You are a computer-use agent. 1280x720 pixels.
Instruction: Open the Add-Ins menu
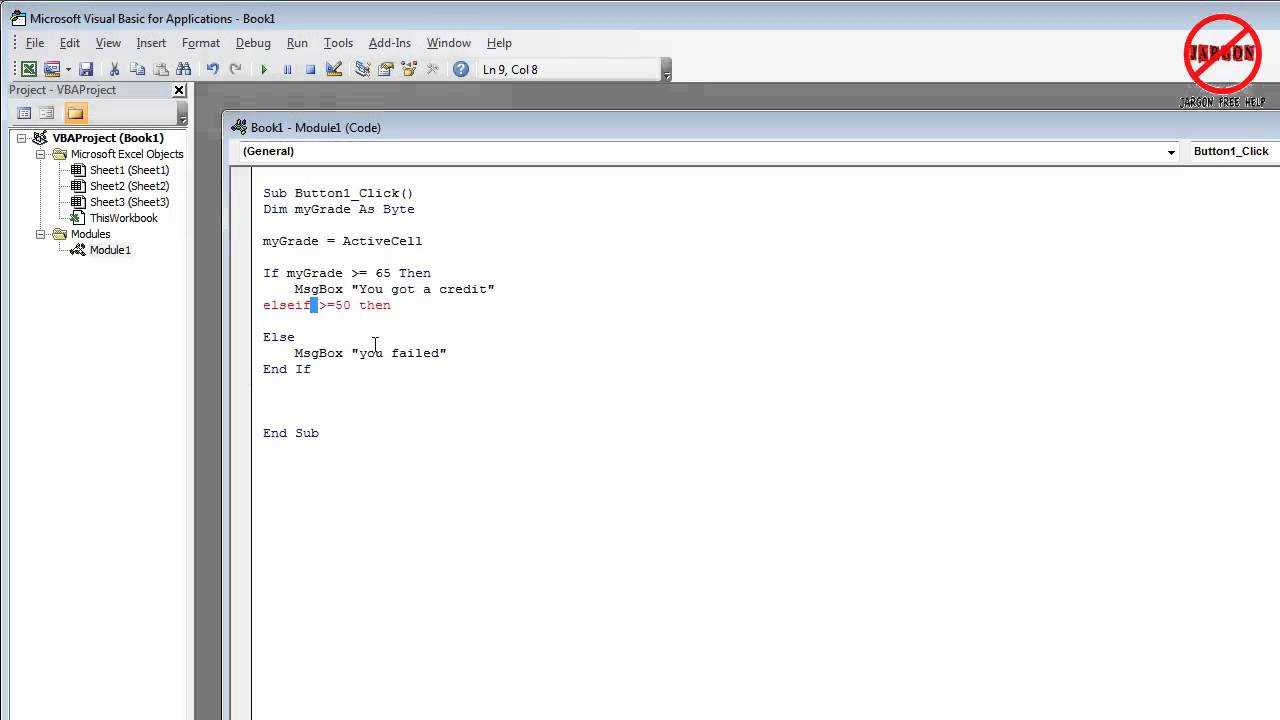[390, 43]
